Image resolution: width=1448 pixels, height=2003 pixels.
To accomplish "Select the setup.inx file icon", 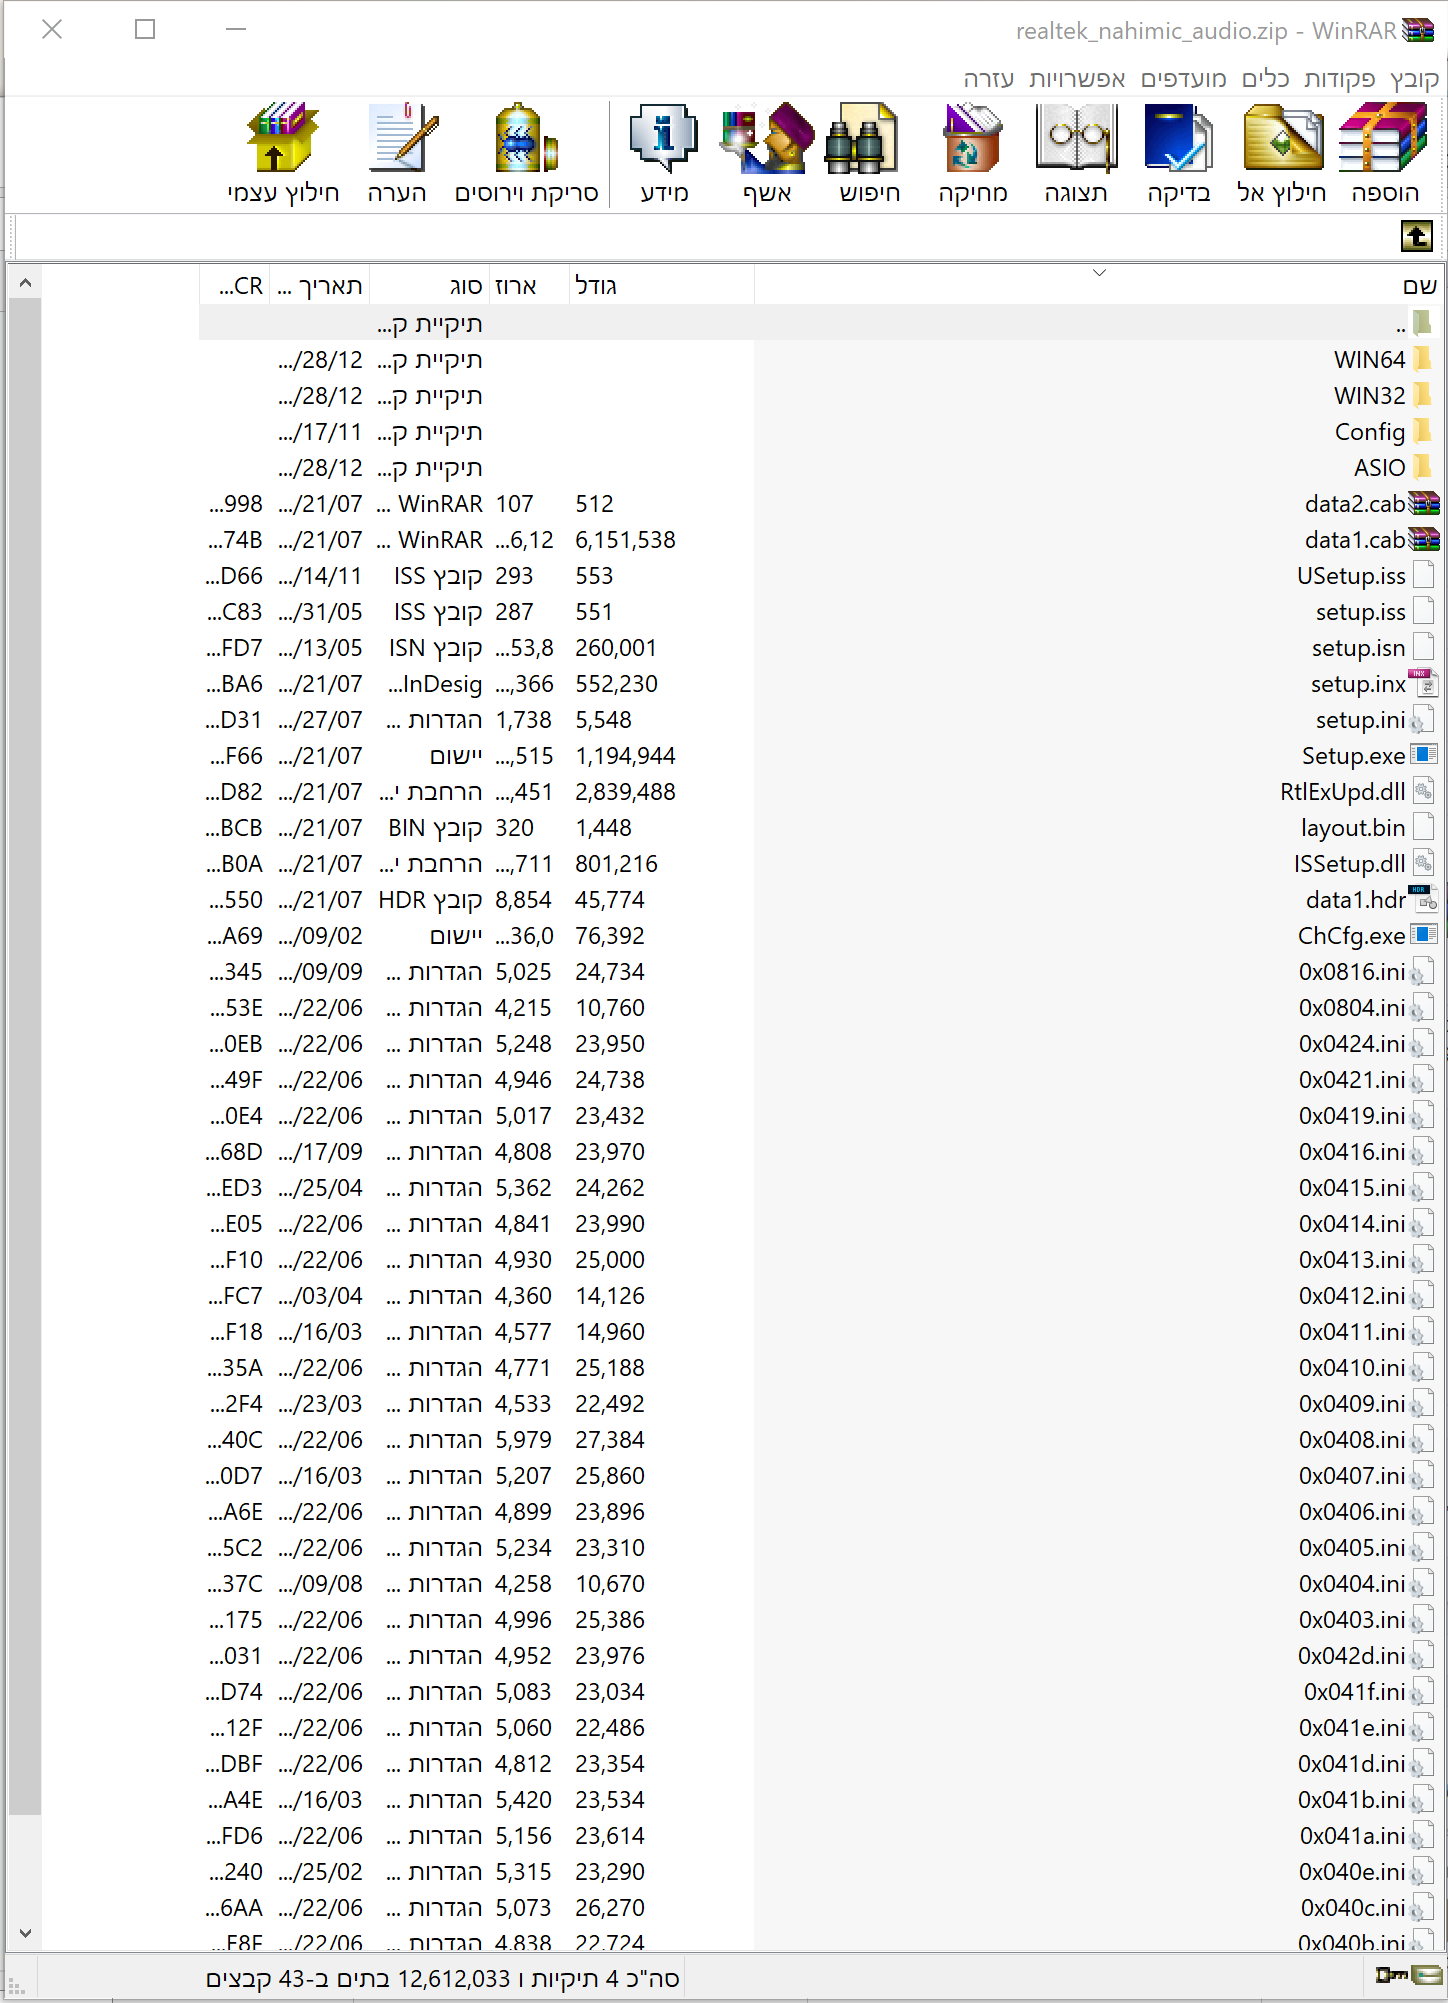I will tap(1424, 683).
